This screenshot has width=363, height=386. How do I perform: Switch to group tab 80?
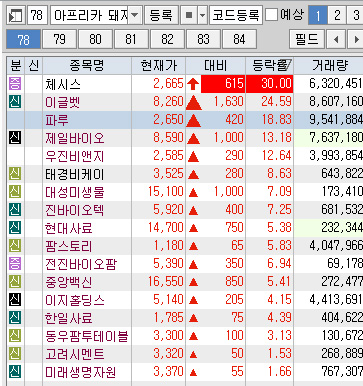pos(95,39)
